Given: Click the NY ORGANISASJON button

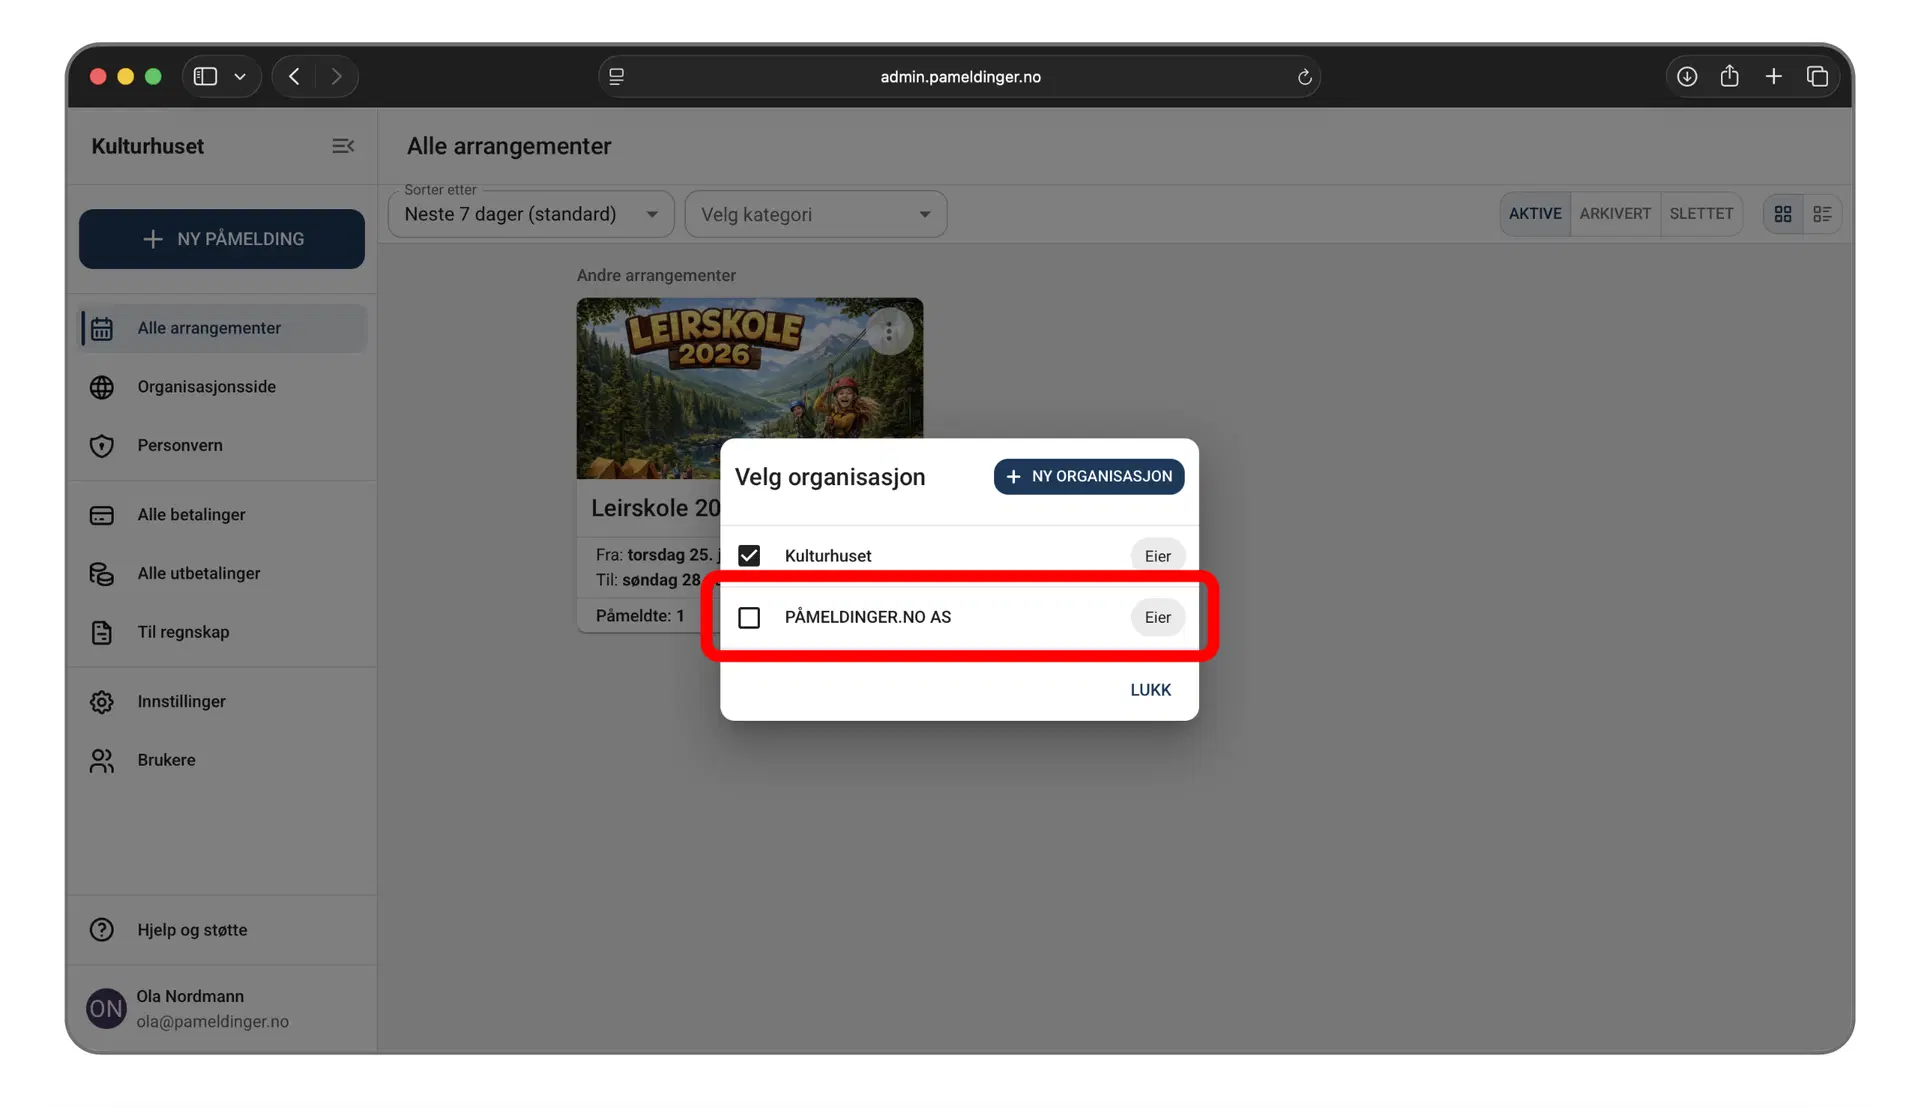Looking at the screenshot, I should (x=1088, y=477).
